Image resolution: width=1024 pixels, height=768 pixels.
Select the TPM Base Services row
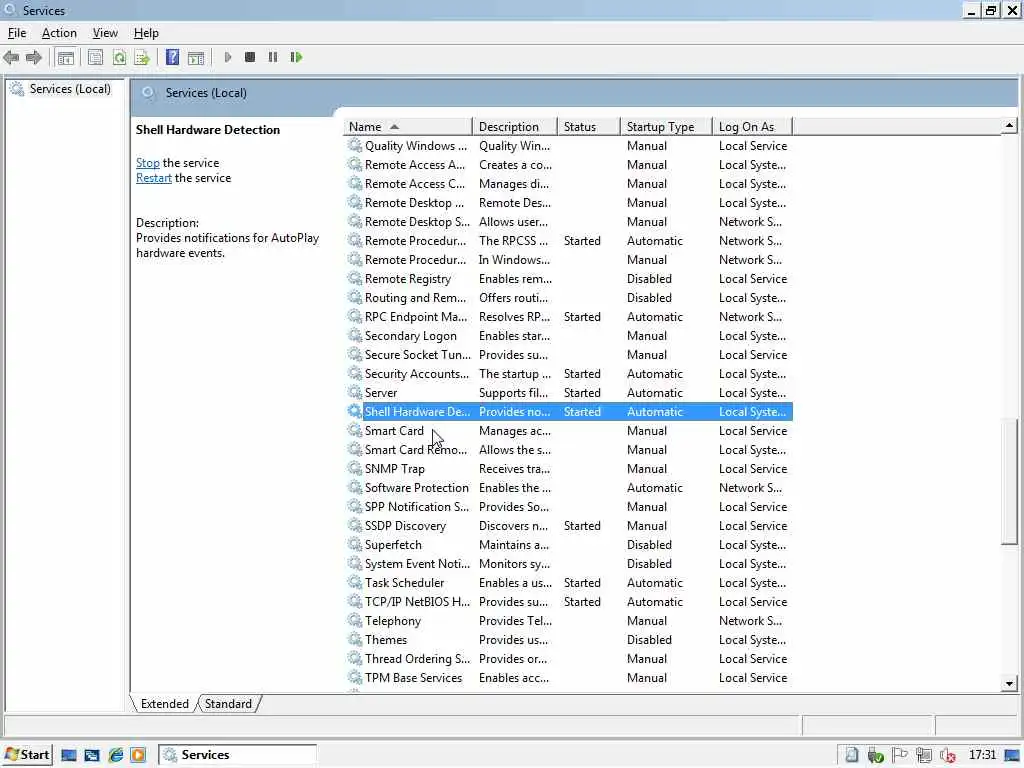coord(568,677)
